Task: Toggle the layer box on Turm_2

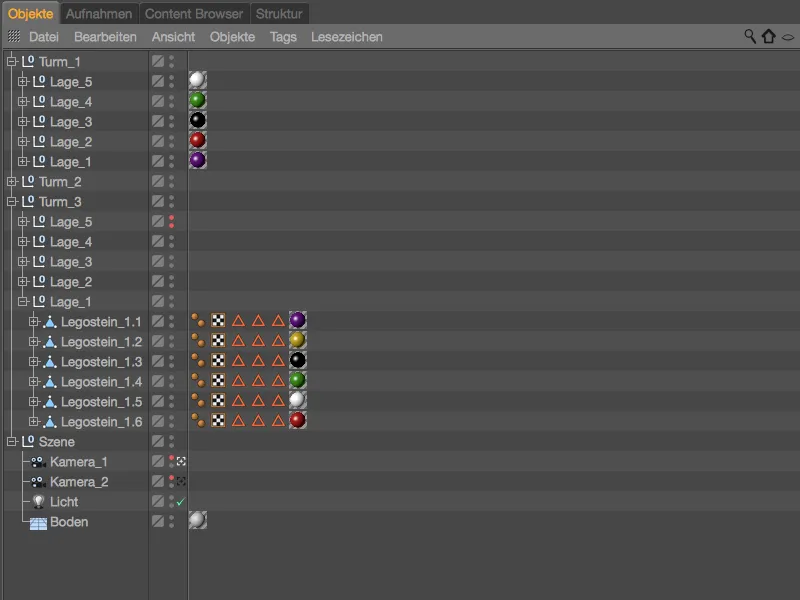Action: point(158,181)
